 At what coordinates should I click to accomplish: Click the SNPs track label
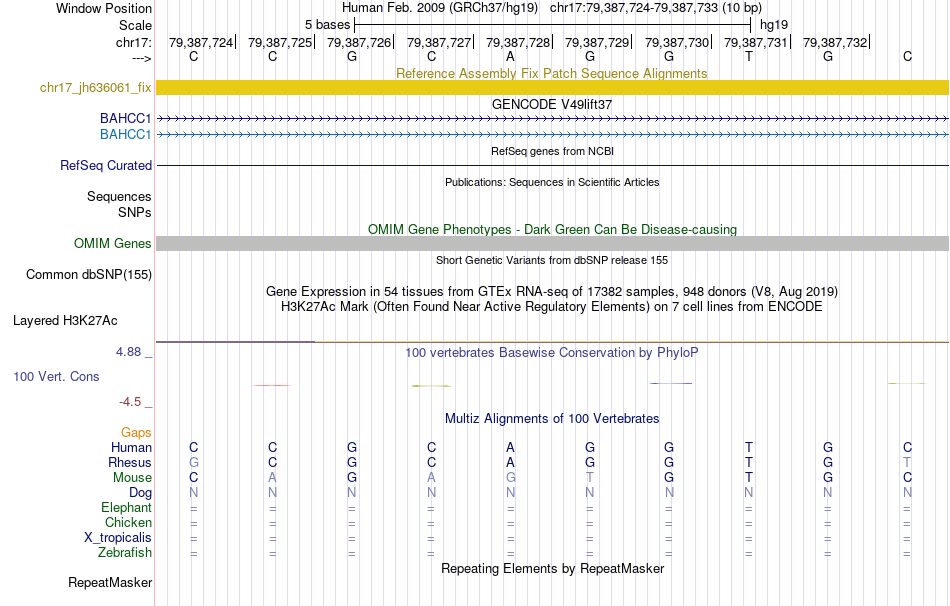point(135,212)
